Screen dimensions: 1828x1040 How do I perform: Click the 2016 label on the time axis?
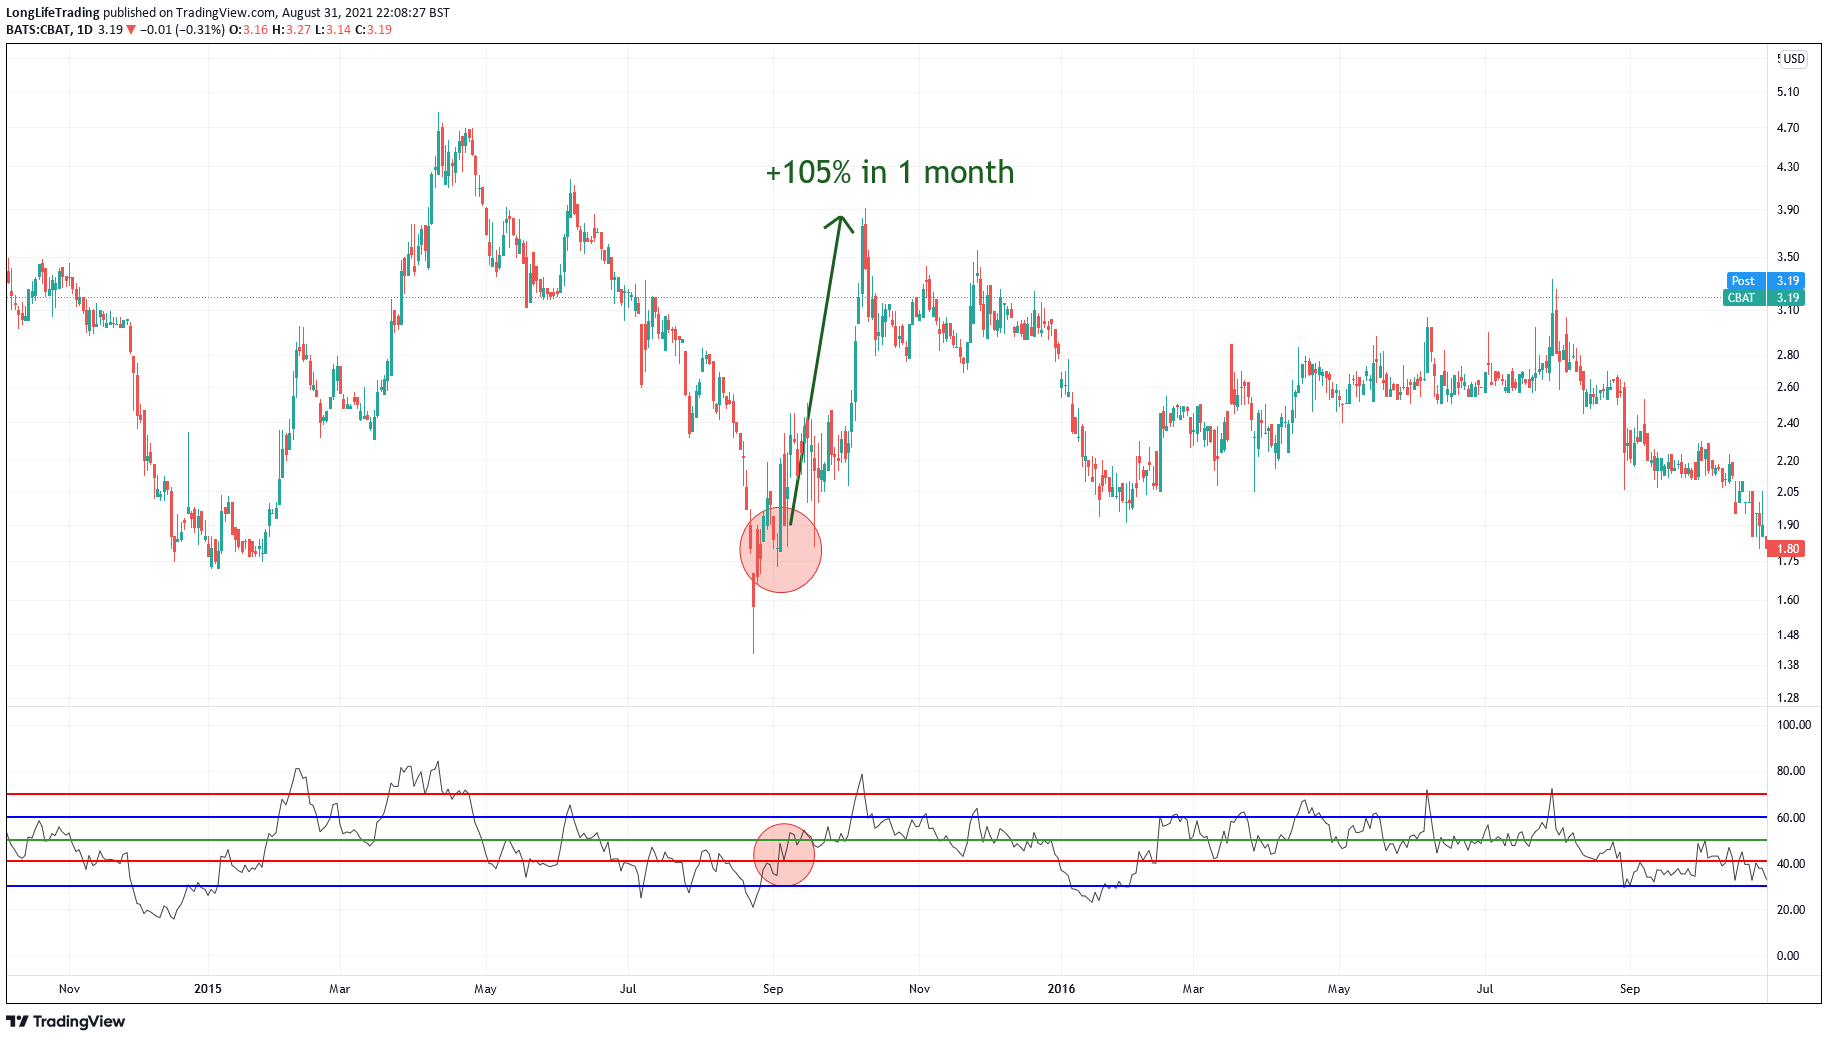pyautogui.click(x=1061, y=989)
